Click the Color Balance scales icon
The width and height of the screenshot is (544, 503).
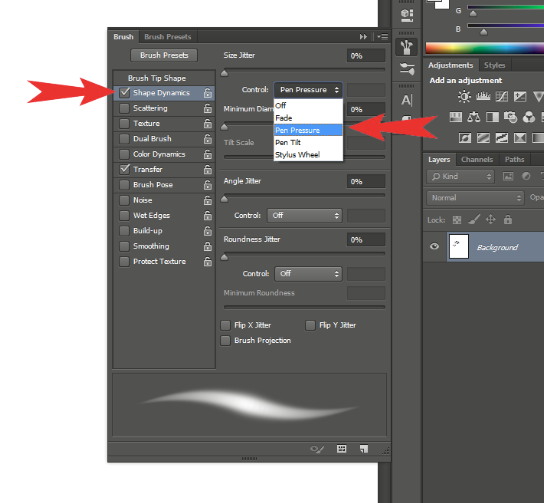coord(474,117)
